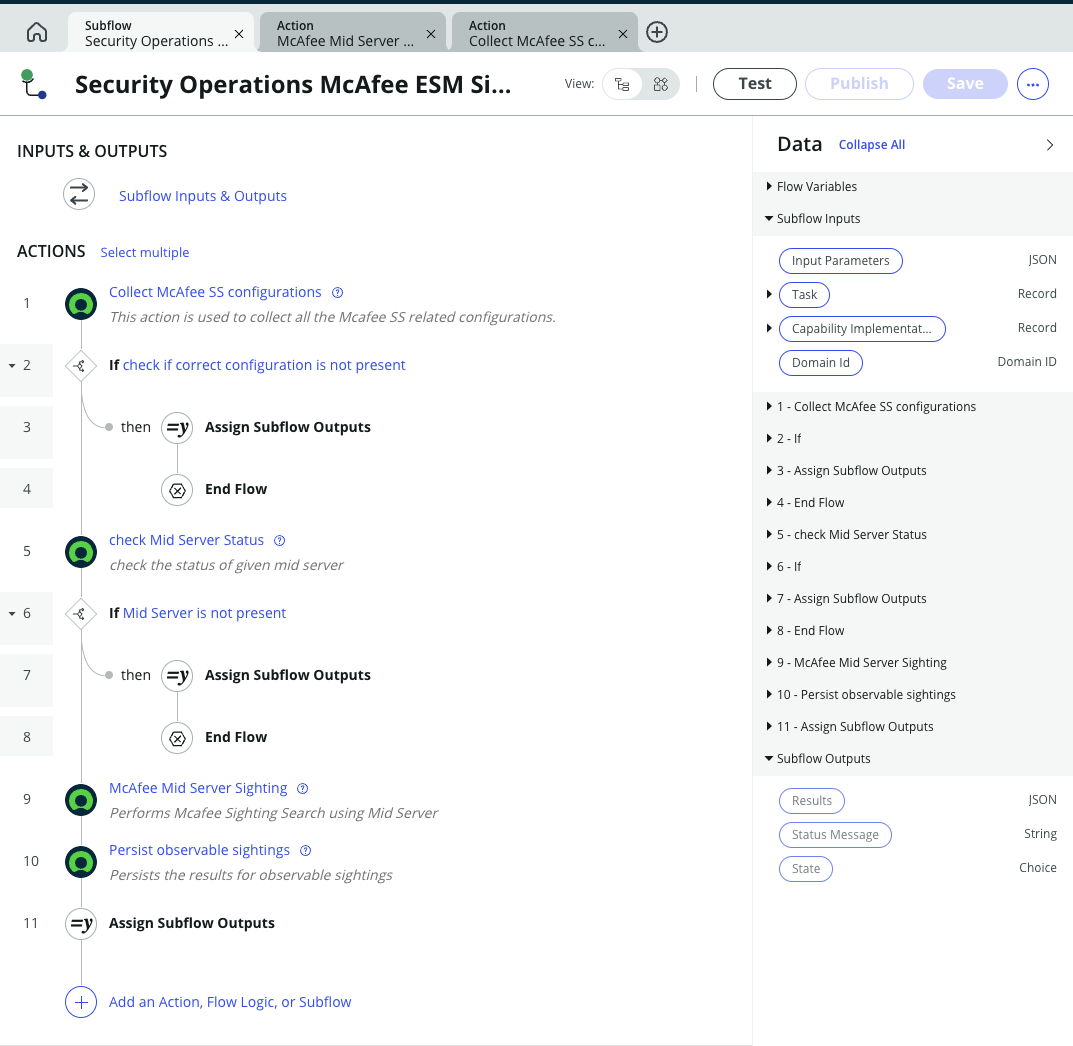Select the Results output pill

click(x=812, y=800)
